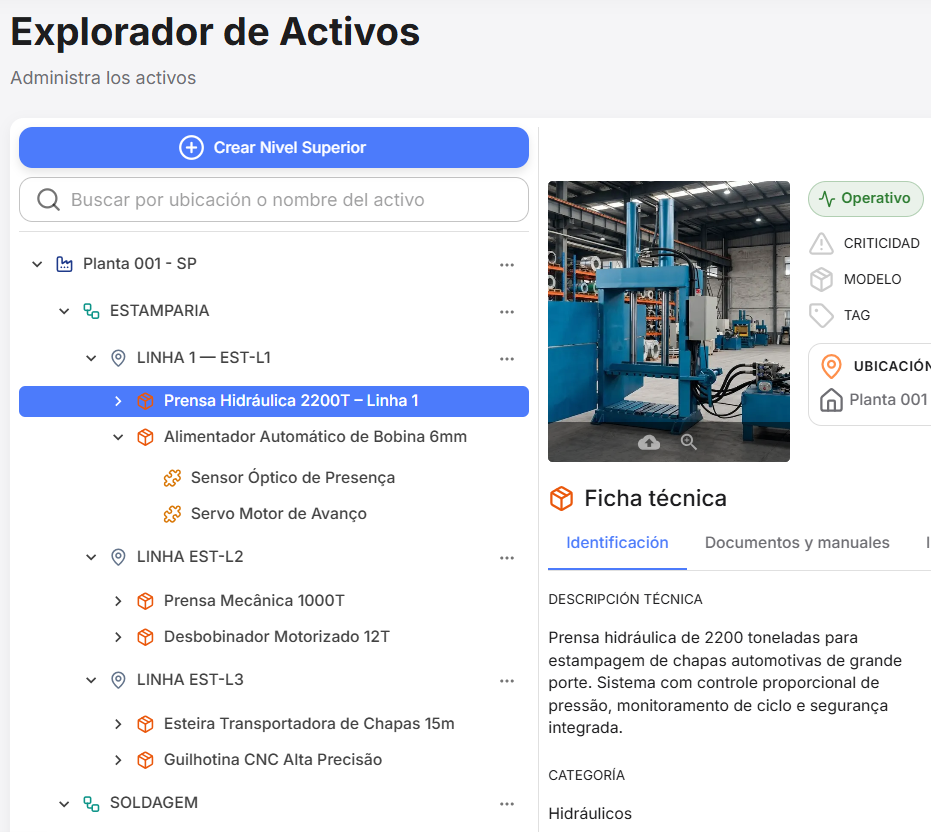Collapse Alimentador Automático de Bobina 6mm
The width and height of the screenshot is (931, 832).
tap(118, 437)
